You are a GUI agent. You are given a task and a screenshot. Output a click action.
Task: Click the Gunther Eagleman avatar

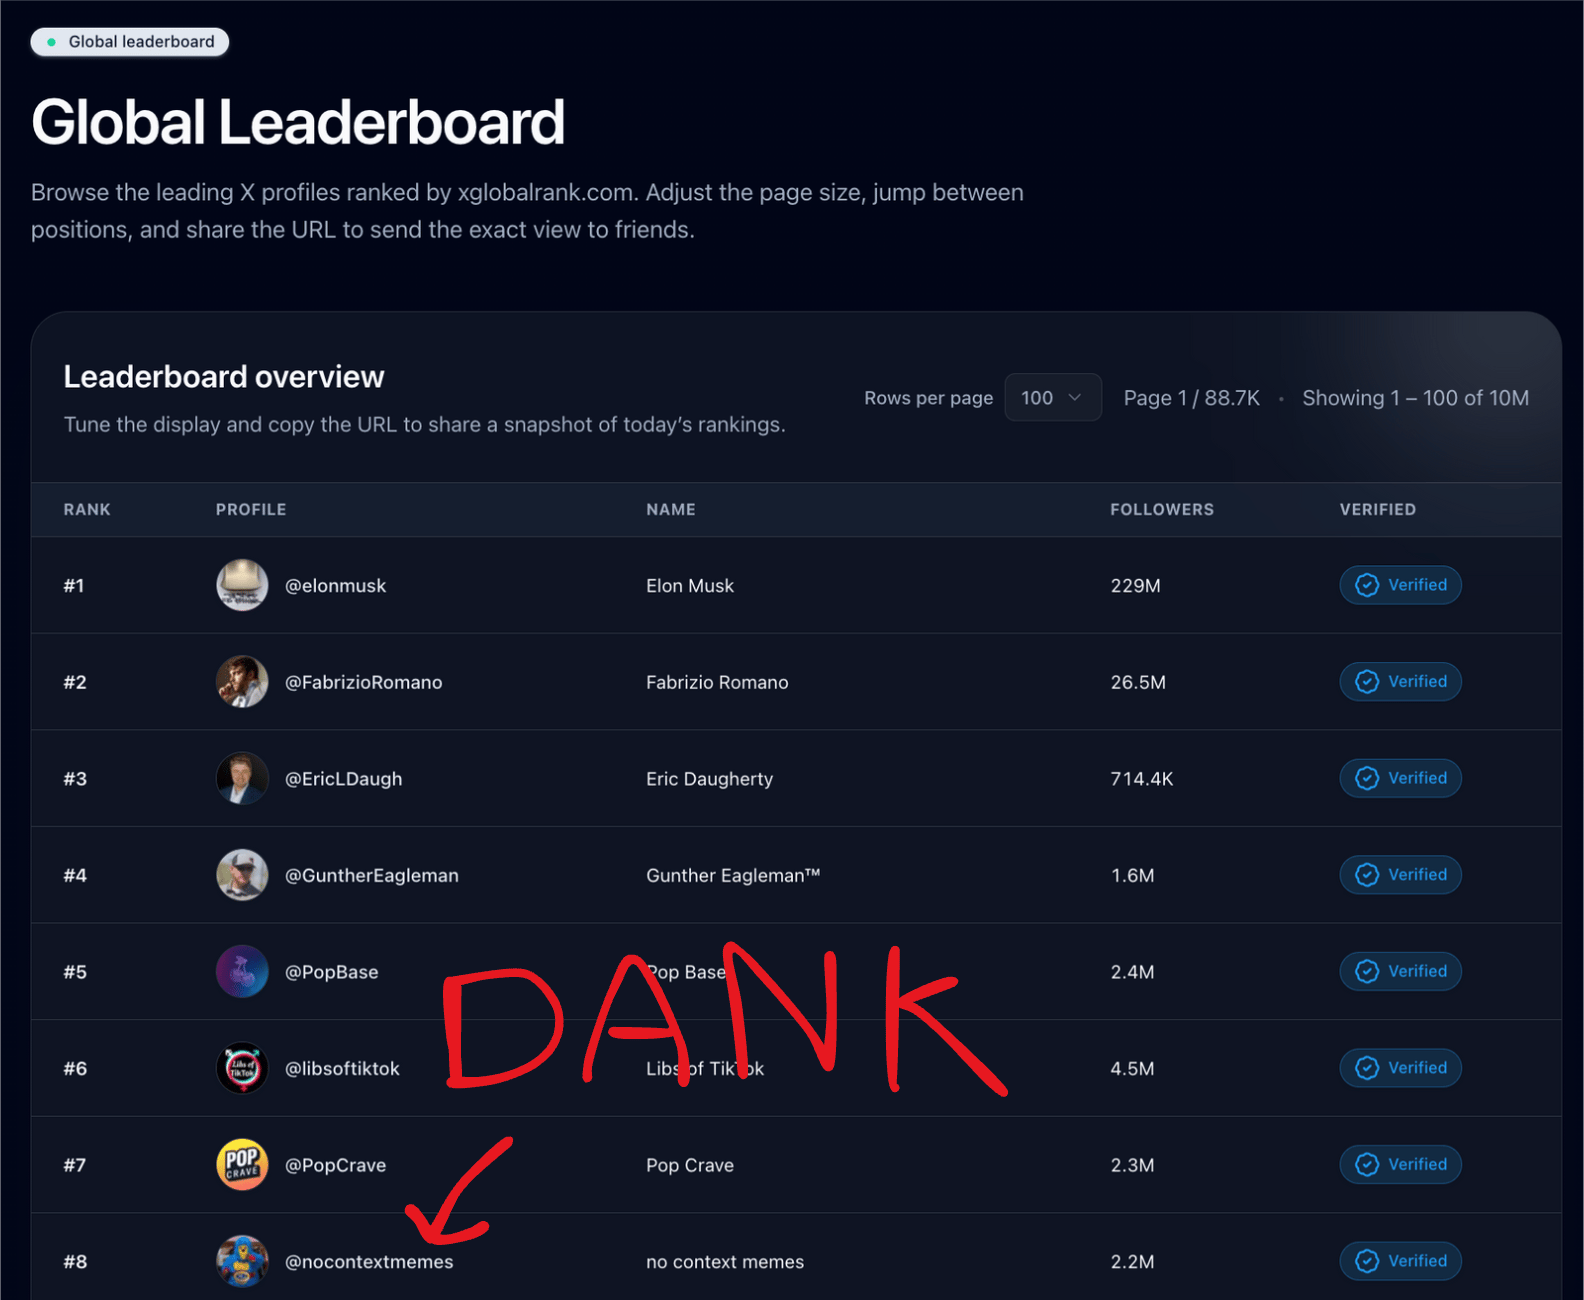pyautogui.click(x=242, y=875)
